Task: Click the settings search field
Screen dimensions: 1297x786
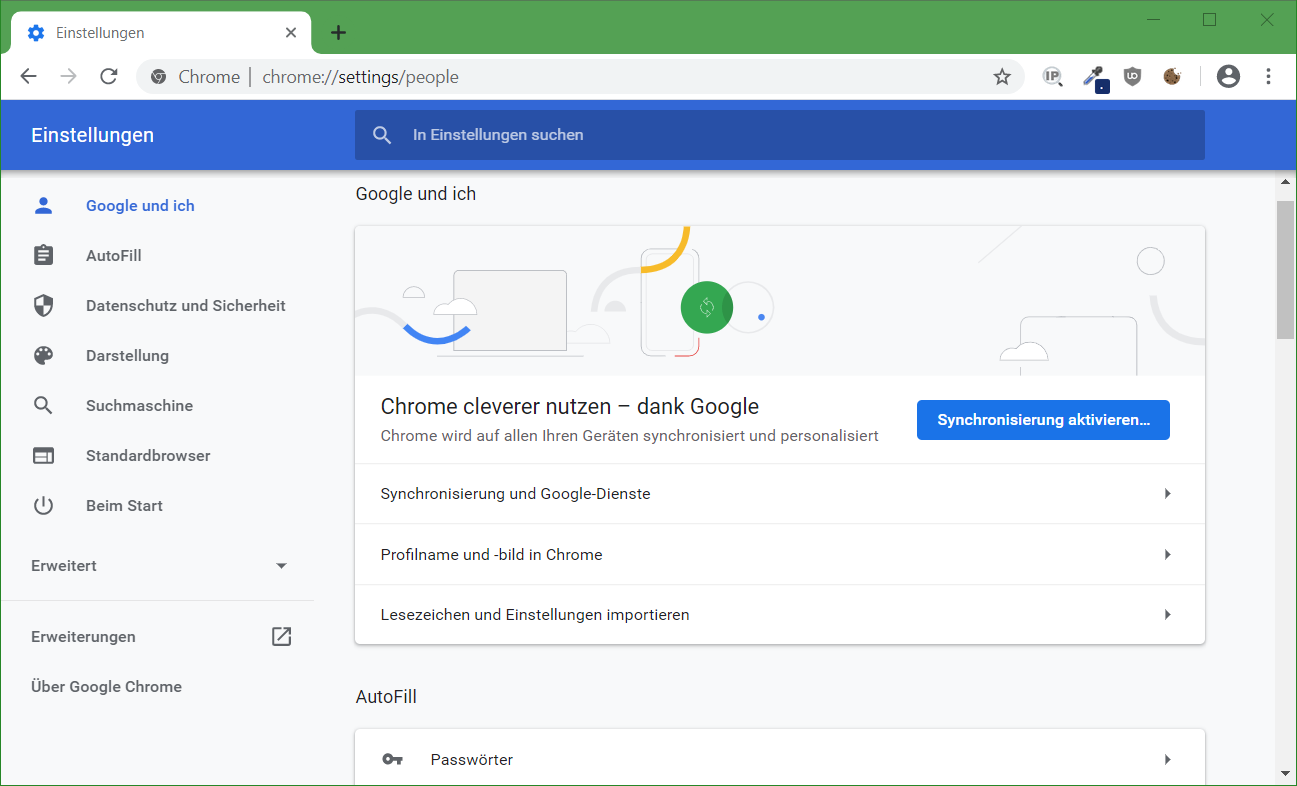Action: 779,135
